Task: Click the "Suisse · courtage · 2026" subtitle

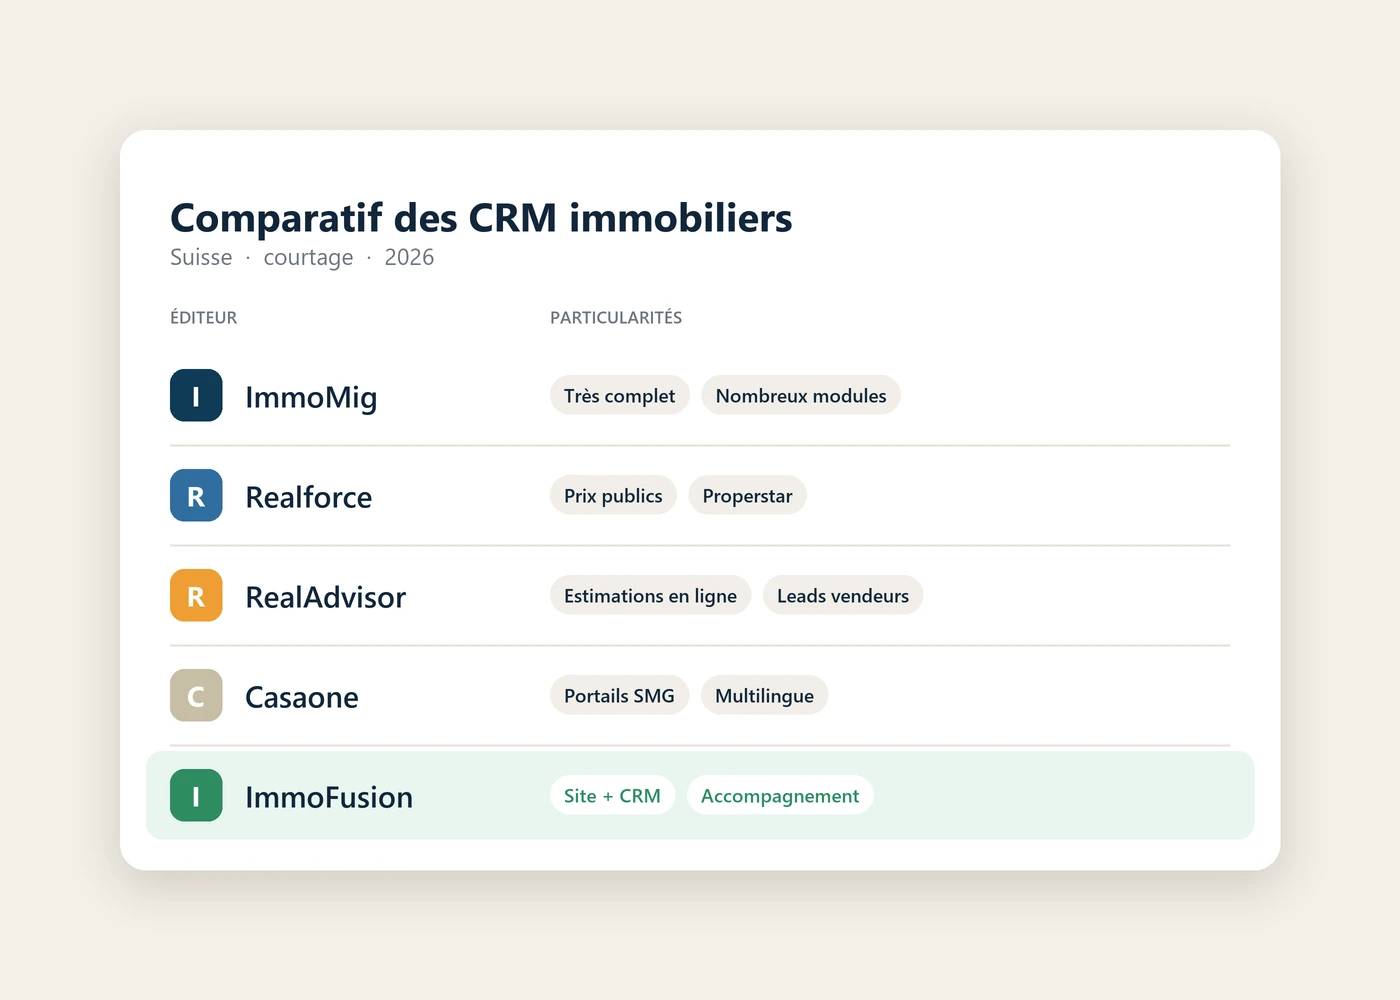Action: (x=302, y=257)
